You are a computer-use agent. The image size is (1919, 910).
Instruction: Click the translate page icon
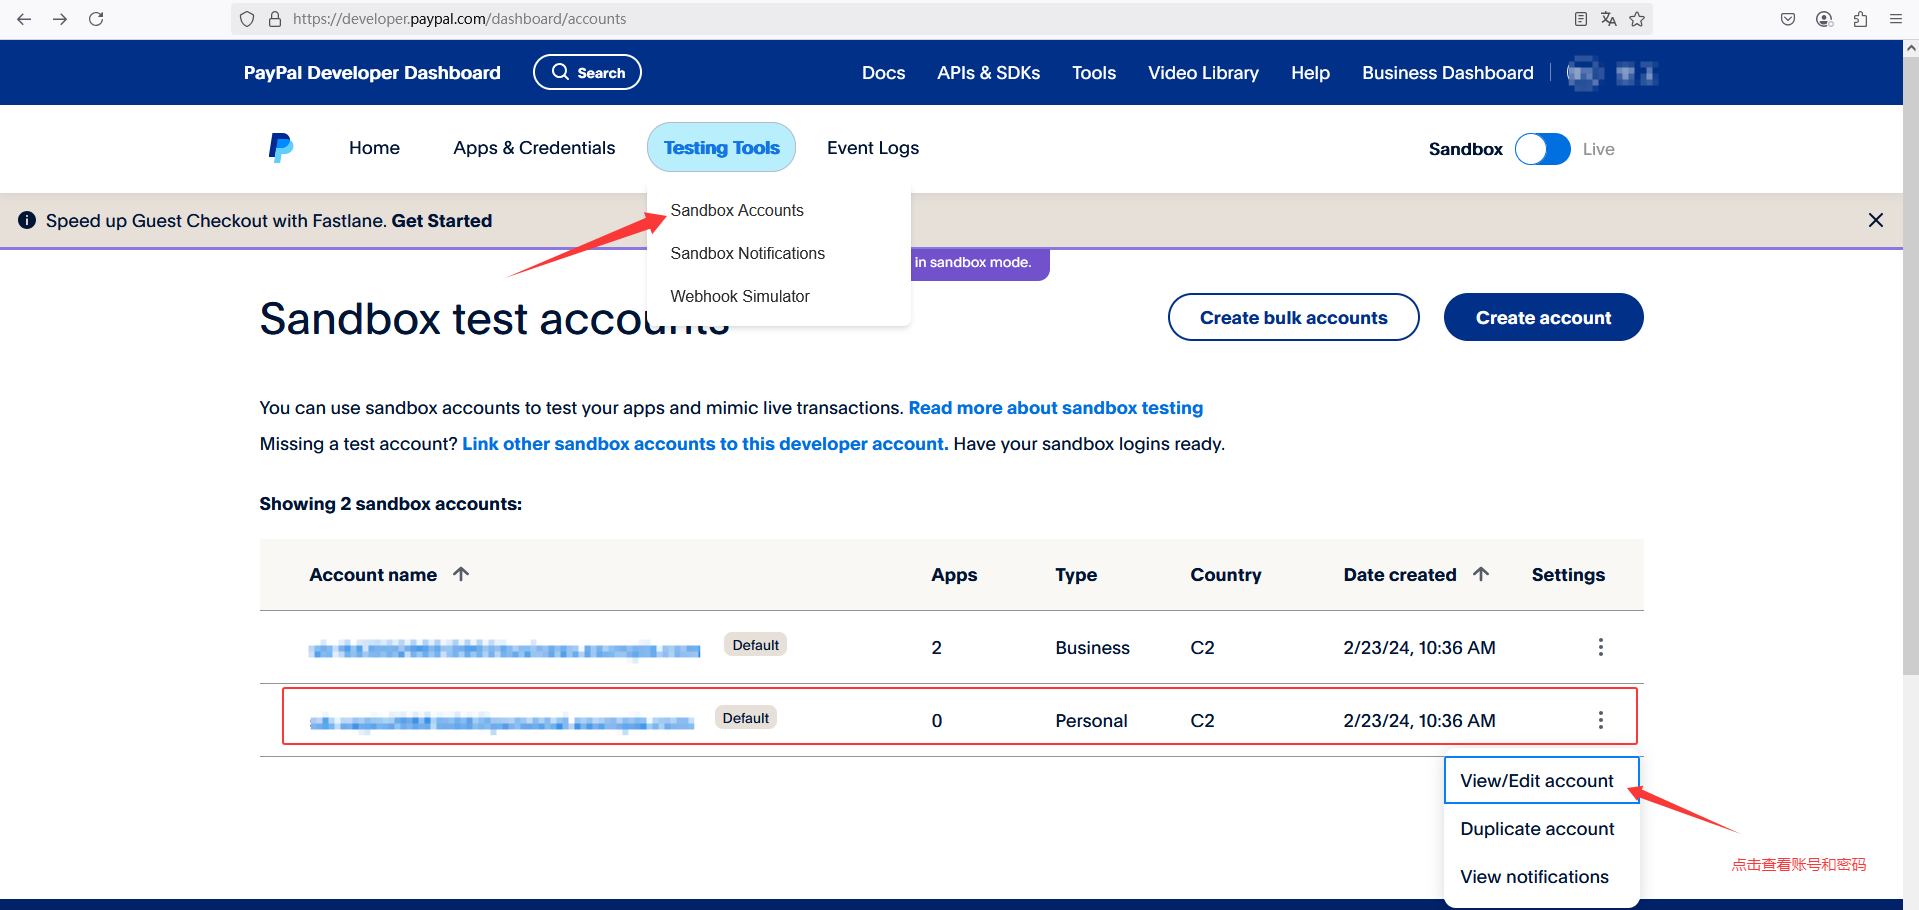click(x=1609, y=19)
